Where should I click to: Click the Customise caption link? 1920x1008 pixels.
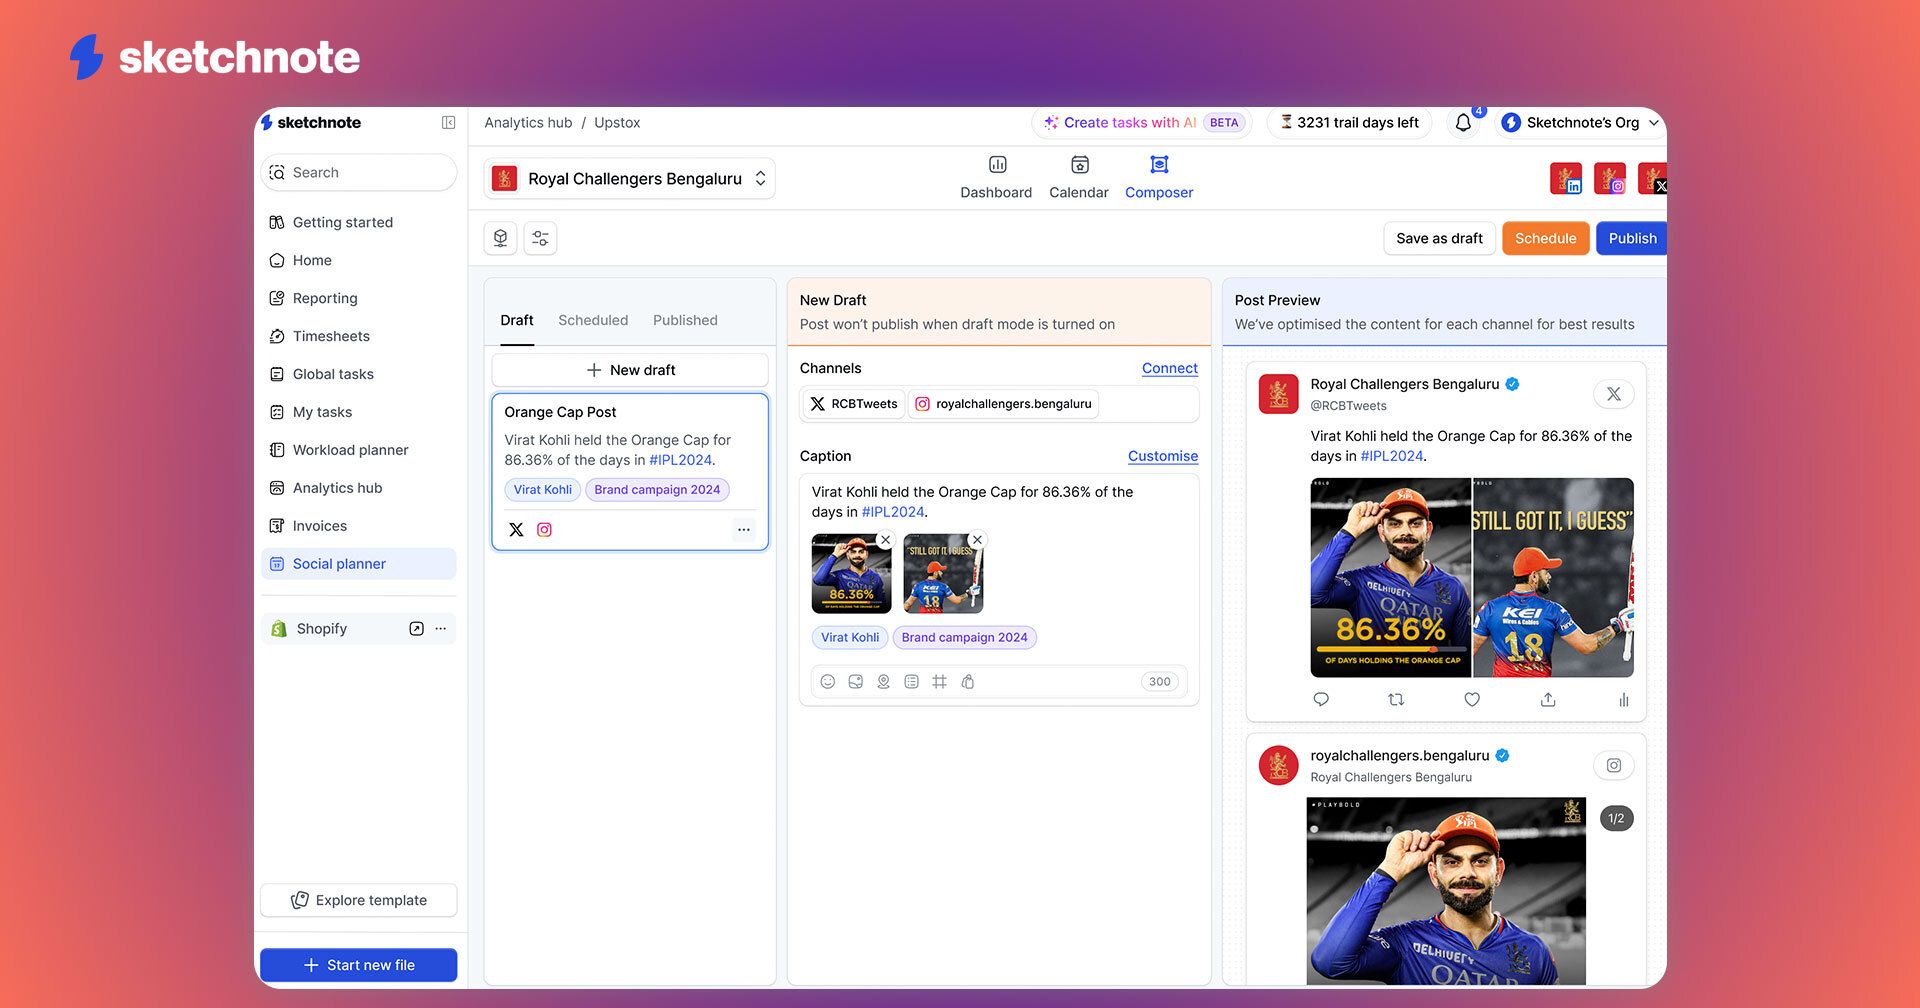(x=1162, y=456)
